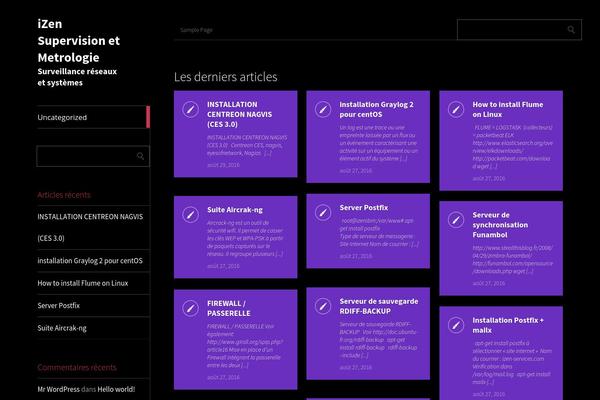Click pencil icon on Server Postfix card

point(323,212)
